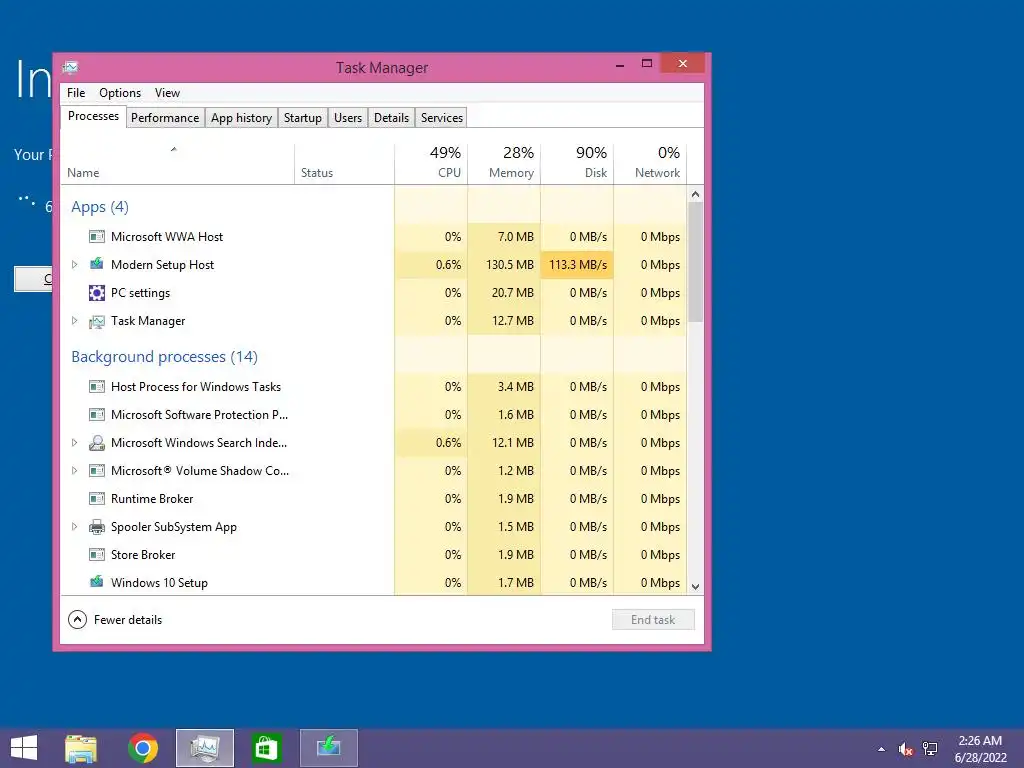
Task: Open the Windows Start button
Action: [24, 748]
